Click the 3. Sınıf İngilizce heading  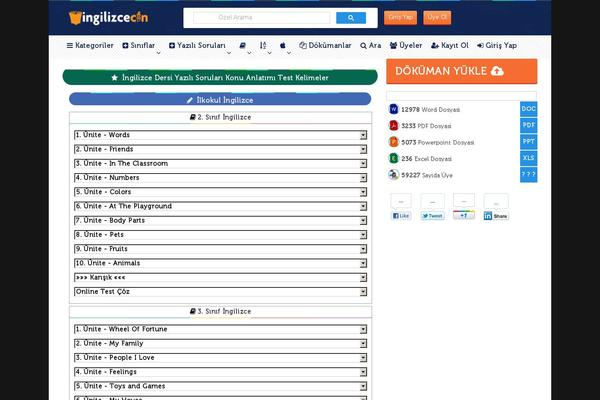pos(220,311)
